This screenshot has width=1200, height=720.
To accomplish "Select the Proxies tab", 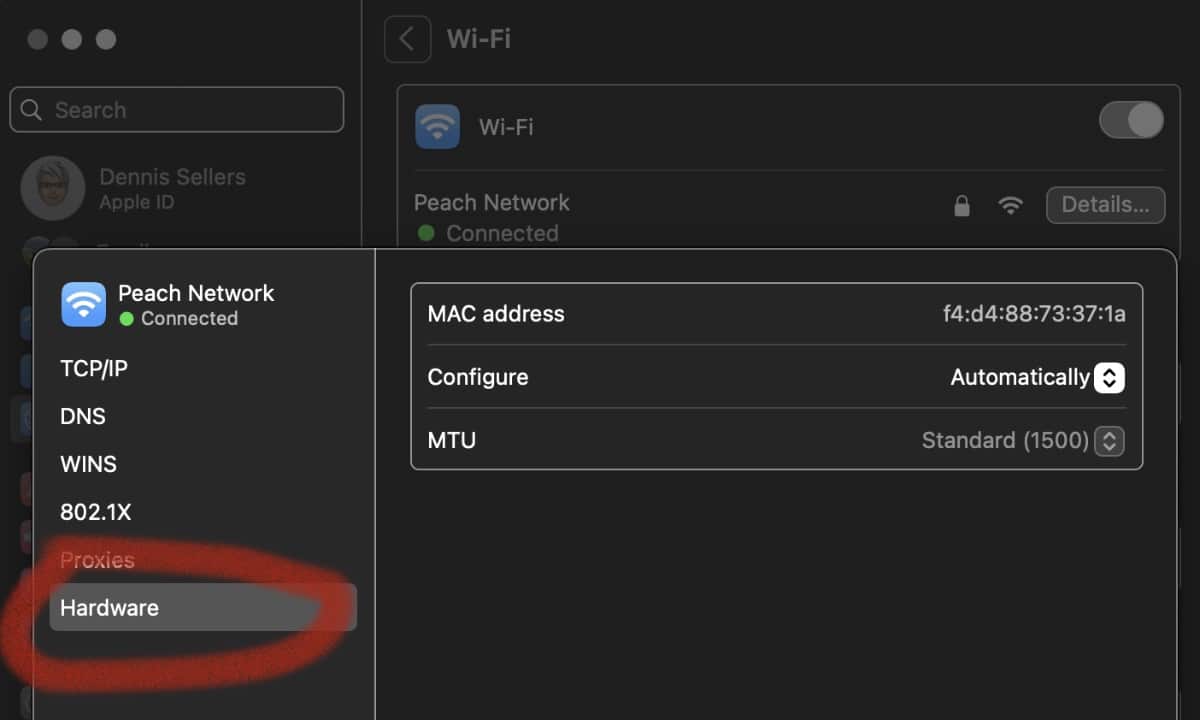I will [97, 560].
